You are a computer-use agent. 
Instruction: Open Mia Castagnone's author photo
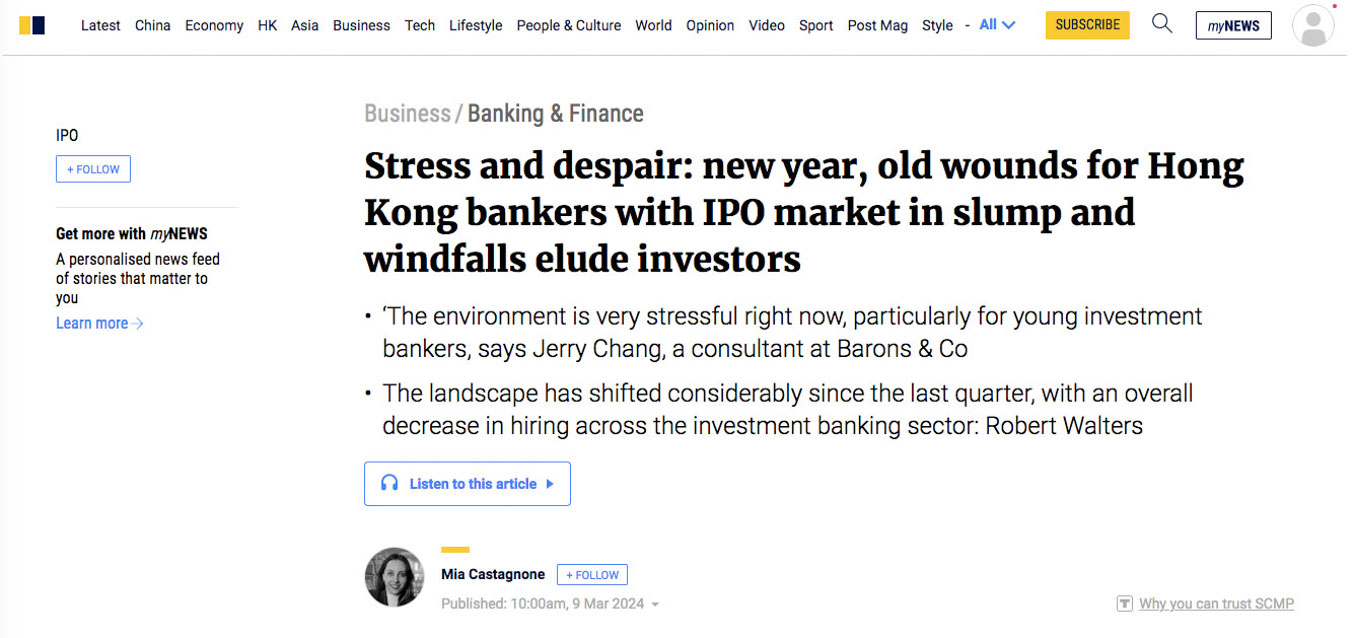tap(394, 577)
